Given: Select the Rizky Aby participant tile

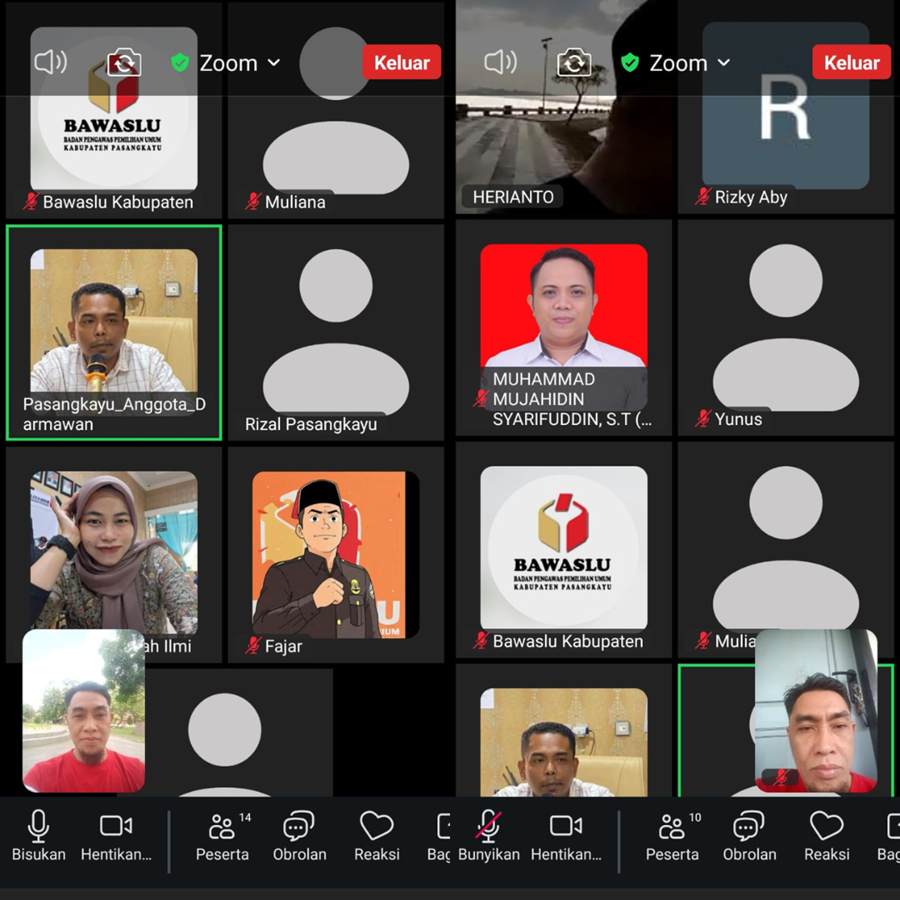Looking at the screenshot, I should 786,107.
